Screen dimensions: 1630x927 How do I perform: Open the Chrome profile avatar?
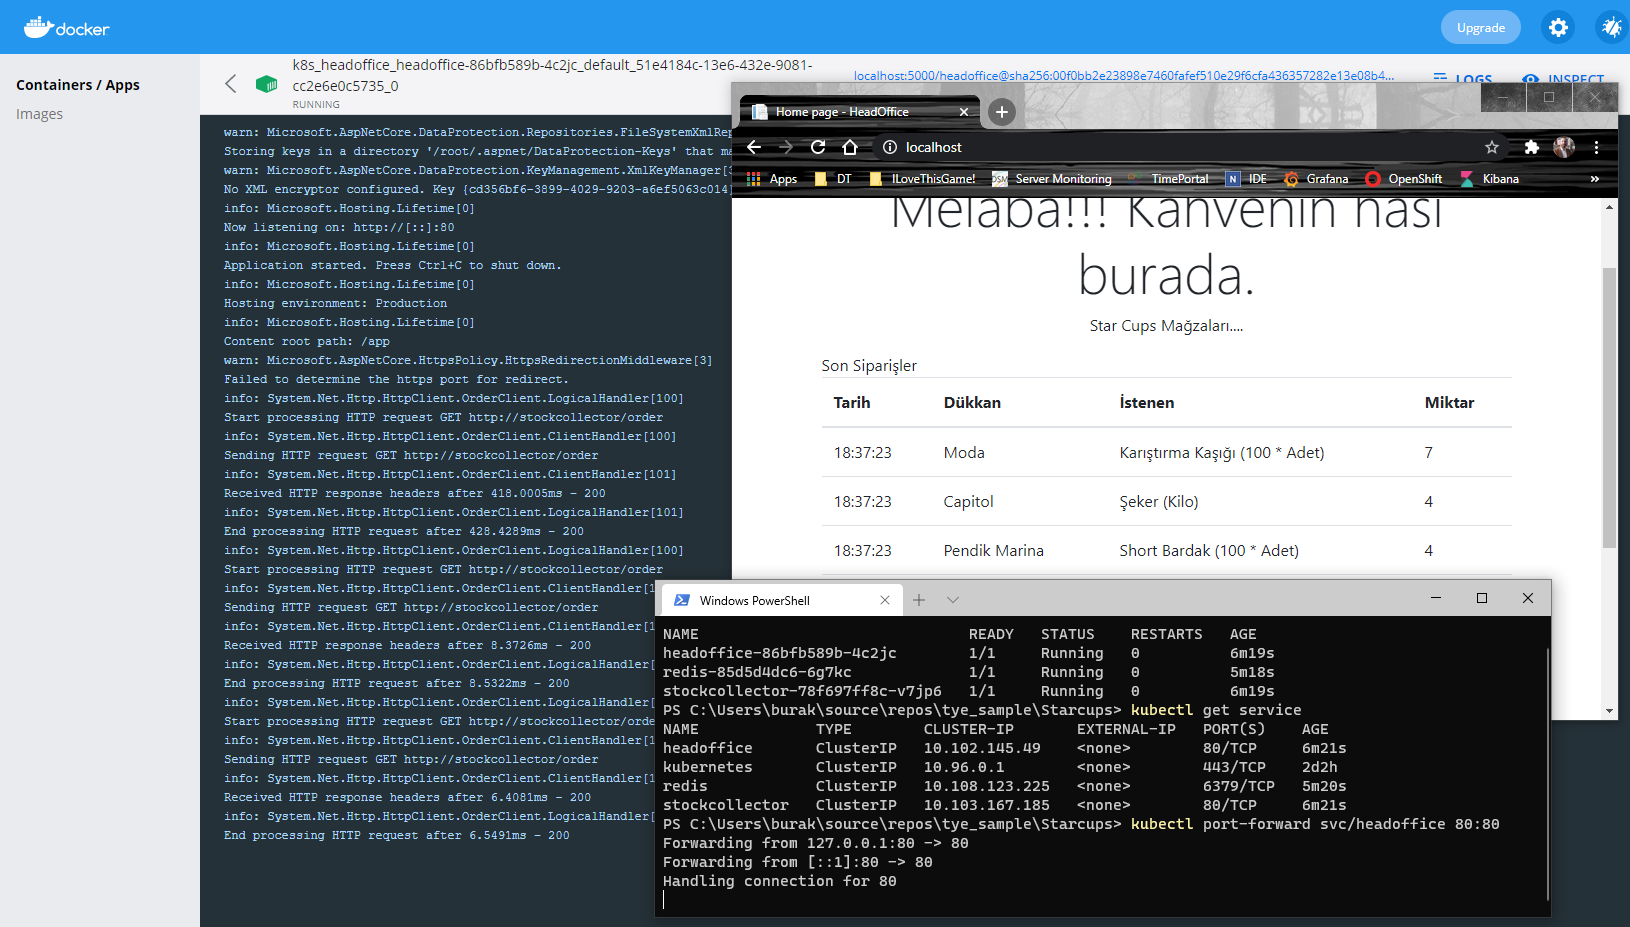pyautogui.click(x=1563, y=147)
